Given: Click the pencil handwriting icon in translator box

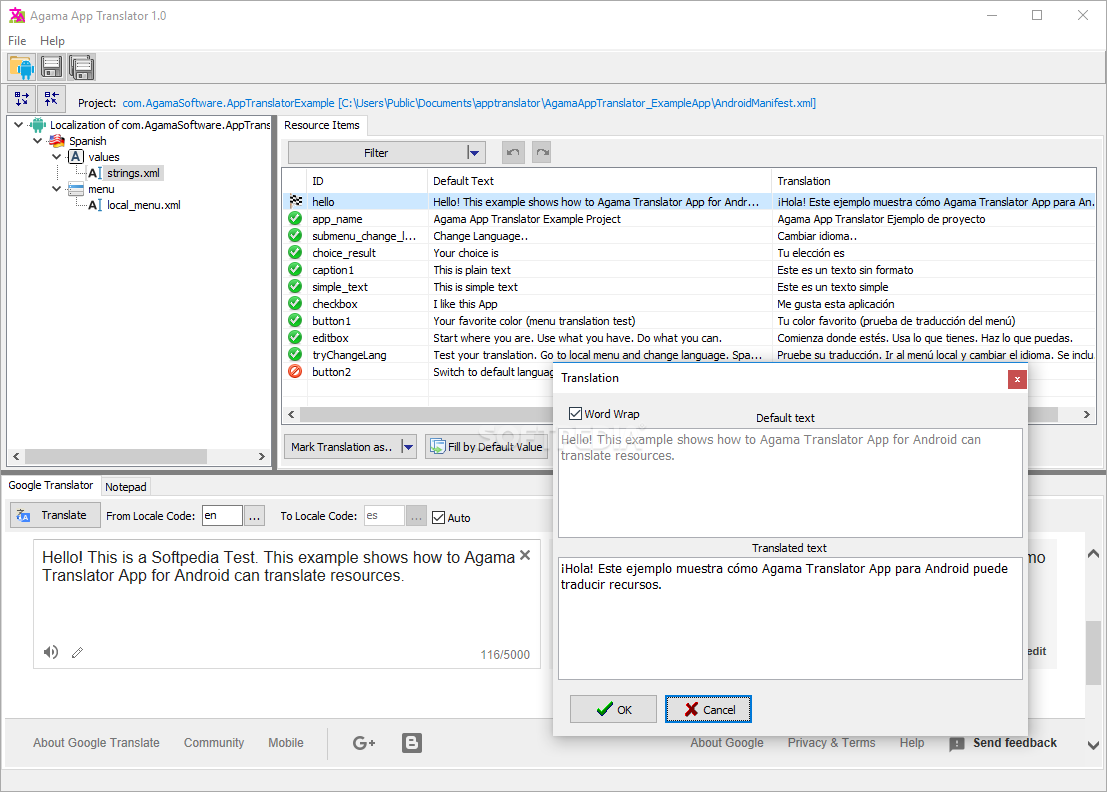Looking at the screenshot, I should click(78, 652).
